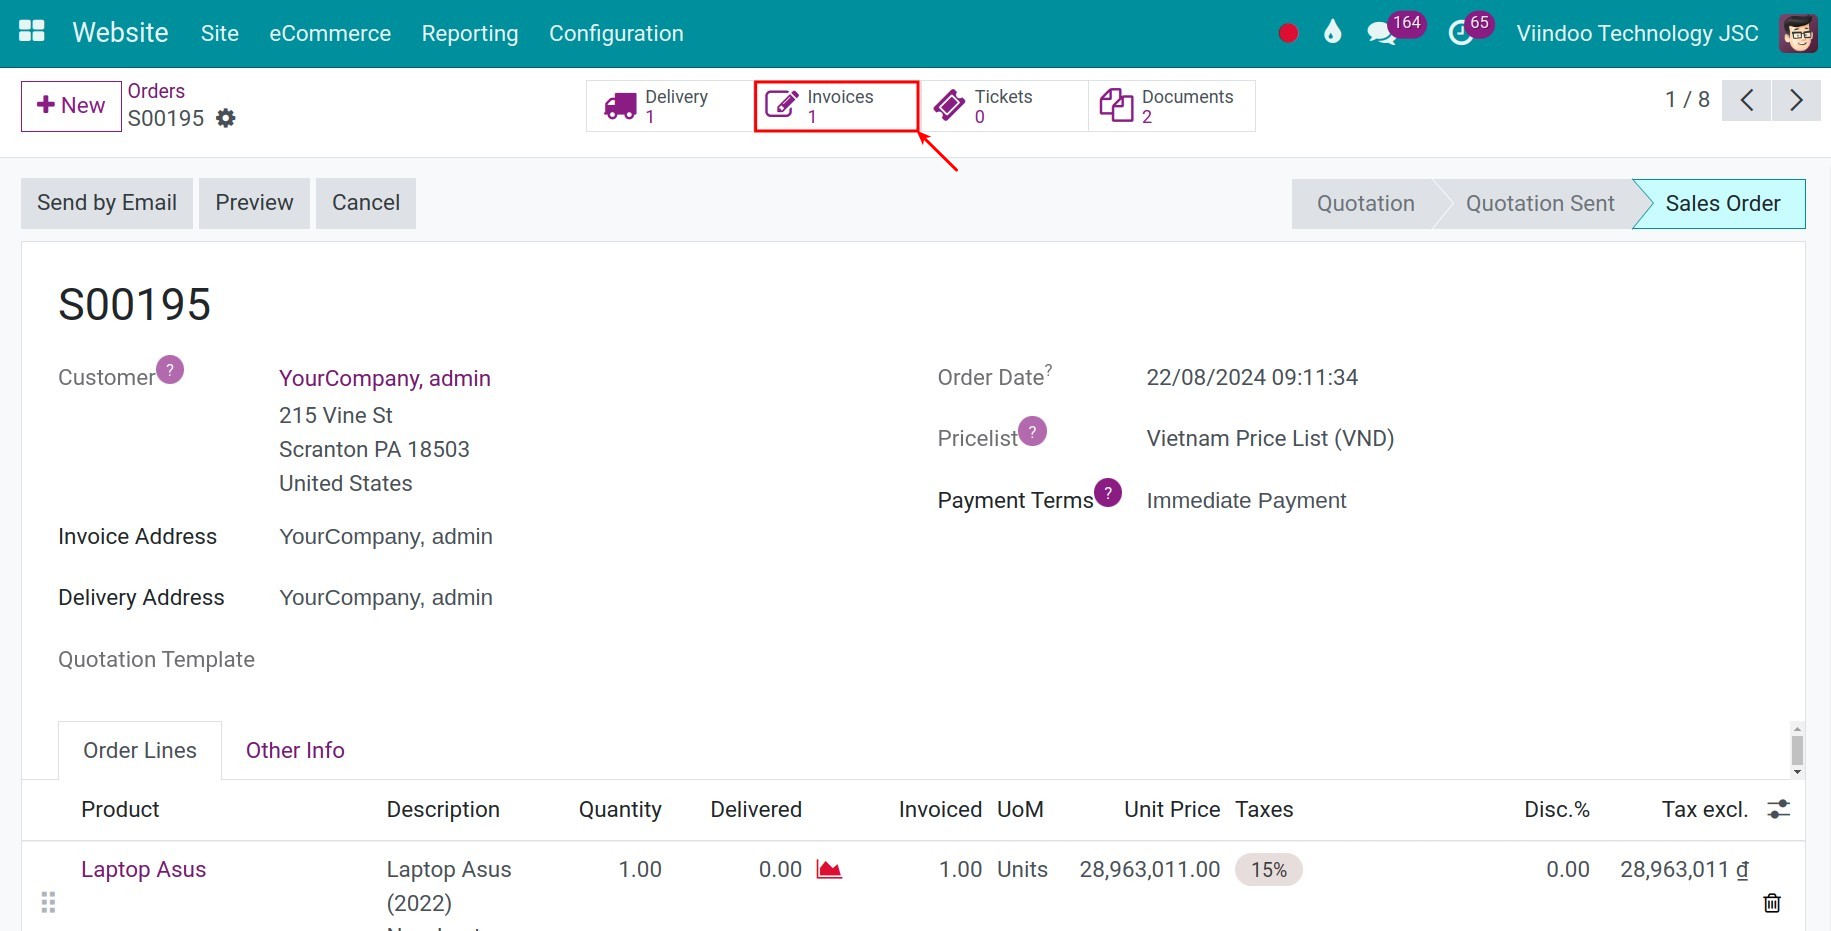Click the Delivery truck icon
The image size is (1831, 931).
point(620,105)
